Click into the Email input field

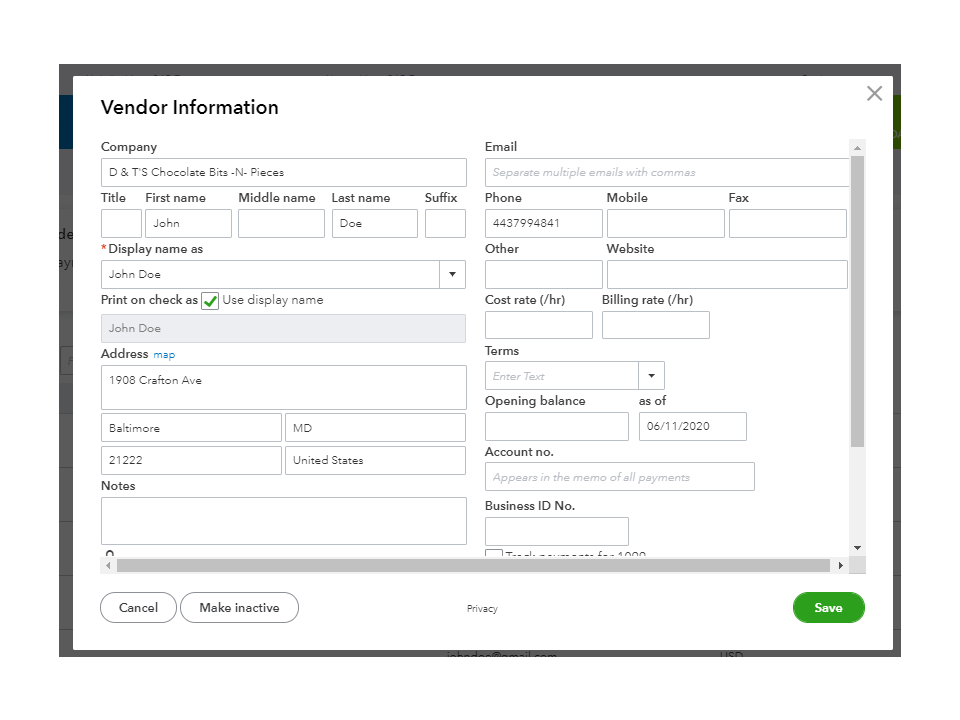[667, 173]
